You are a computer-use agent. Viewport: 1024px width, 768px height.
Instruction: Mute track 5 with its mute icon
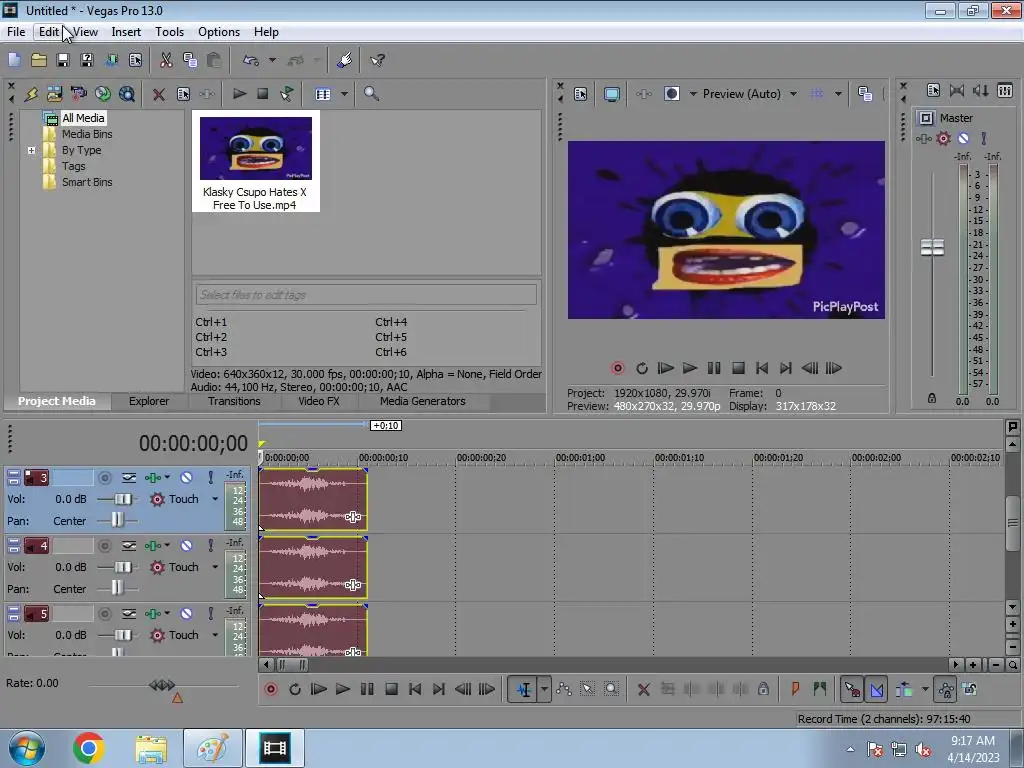pyautogui.click(x=186, y=613)
